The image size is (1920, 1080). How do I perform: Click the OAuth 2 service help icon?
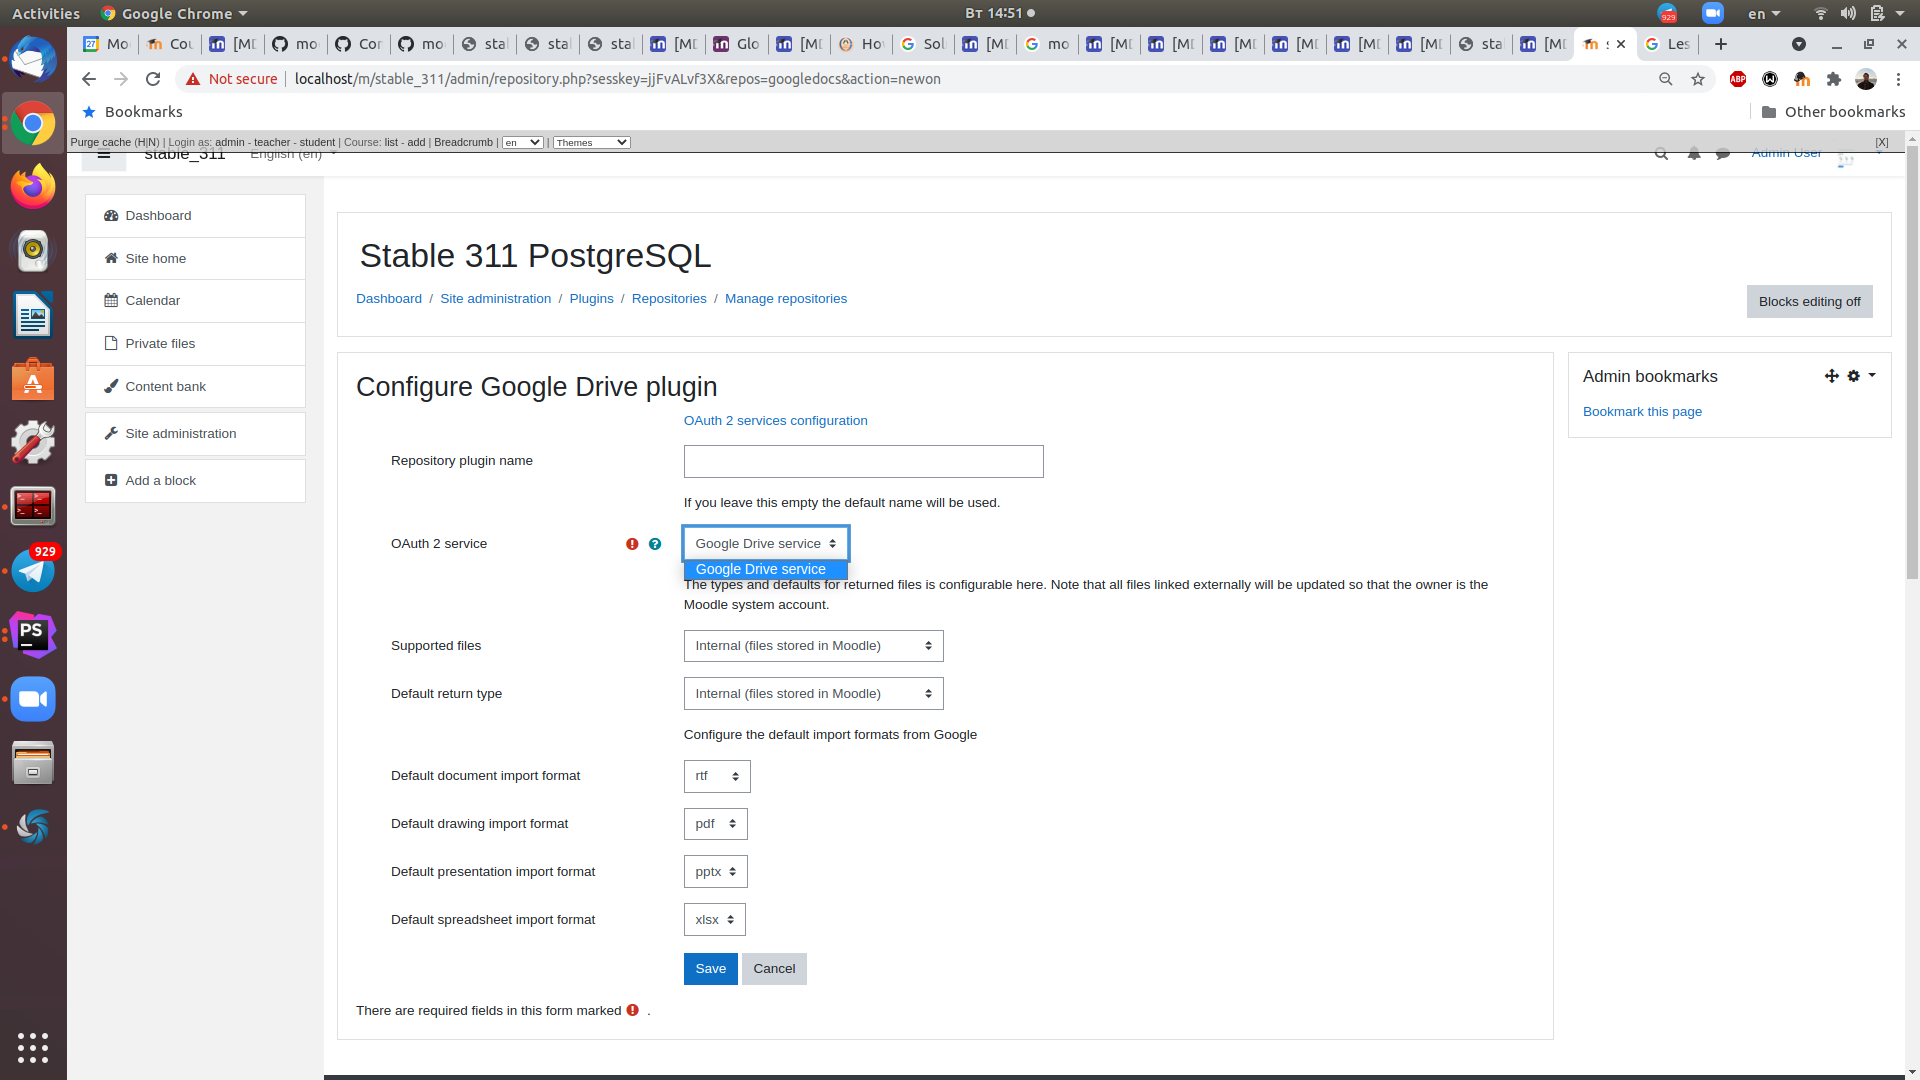pos(655,544)
